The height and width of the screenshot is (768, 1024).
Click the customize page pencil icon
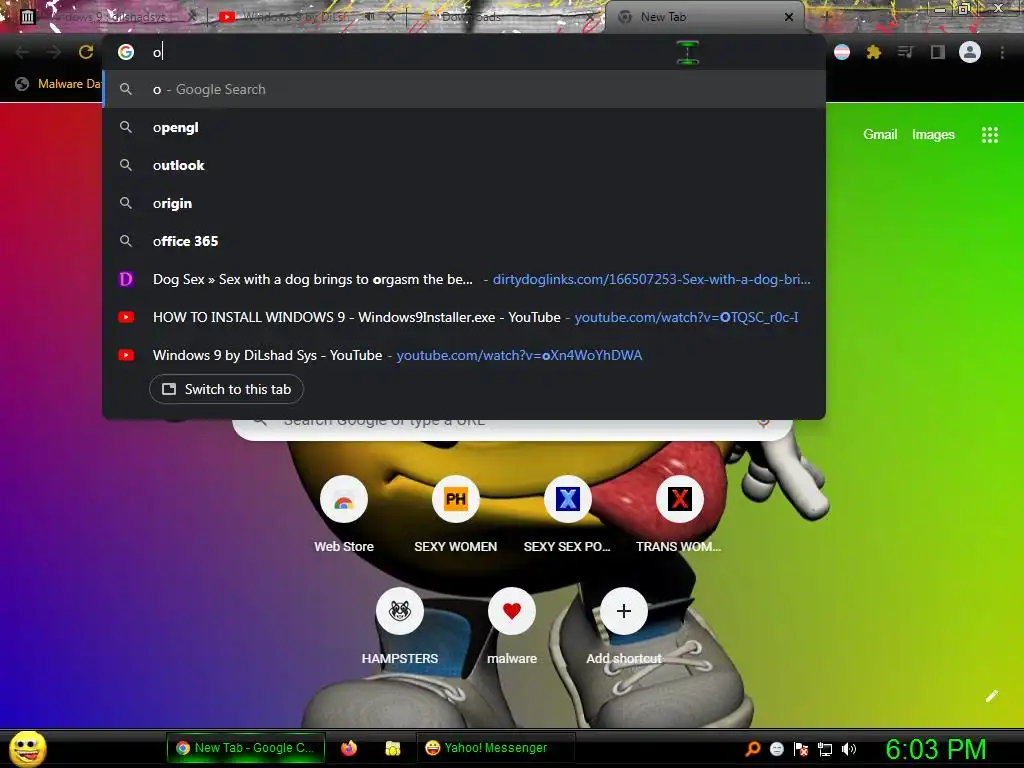991,696
